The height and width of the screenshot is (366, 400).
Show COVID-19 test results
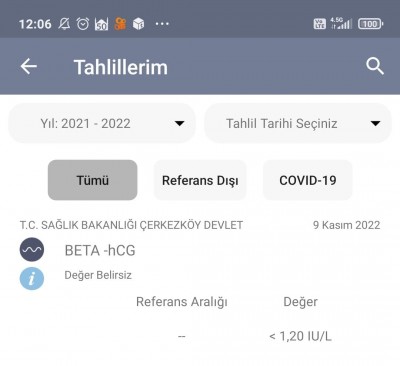[308, 180]
